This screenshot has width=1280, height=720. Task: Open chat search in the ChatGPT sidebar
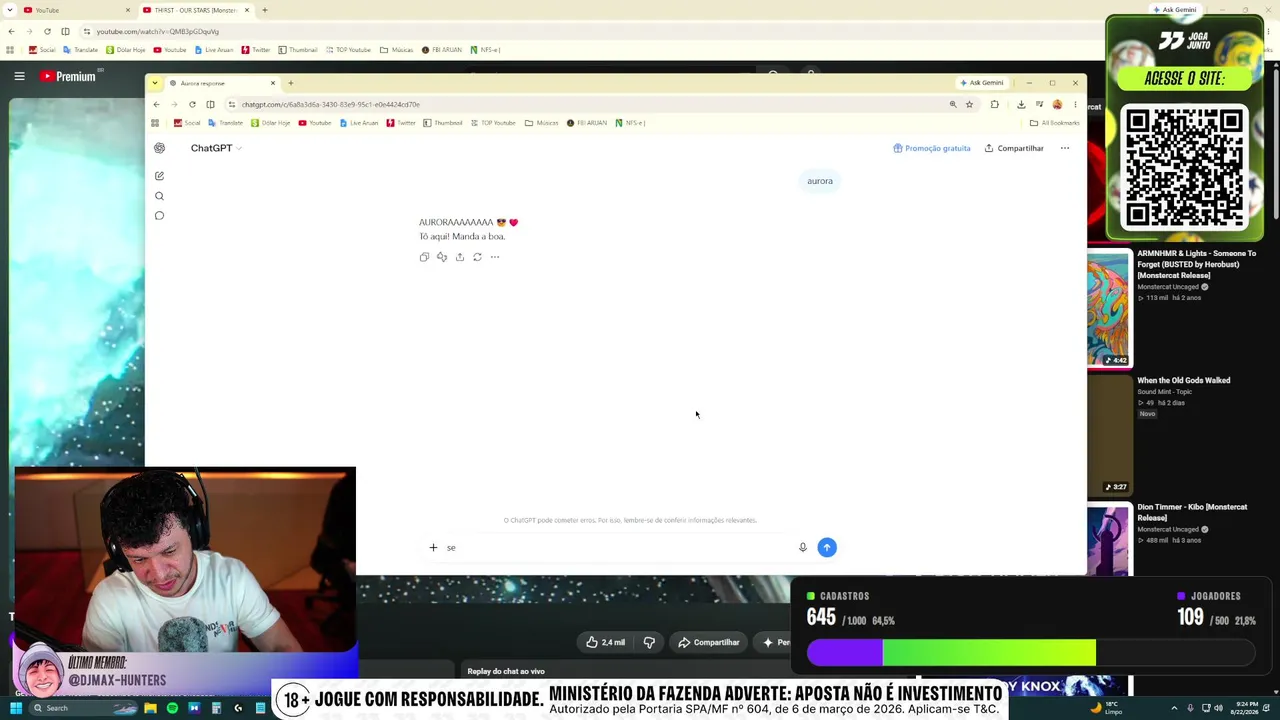click(x=159, y=196)
